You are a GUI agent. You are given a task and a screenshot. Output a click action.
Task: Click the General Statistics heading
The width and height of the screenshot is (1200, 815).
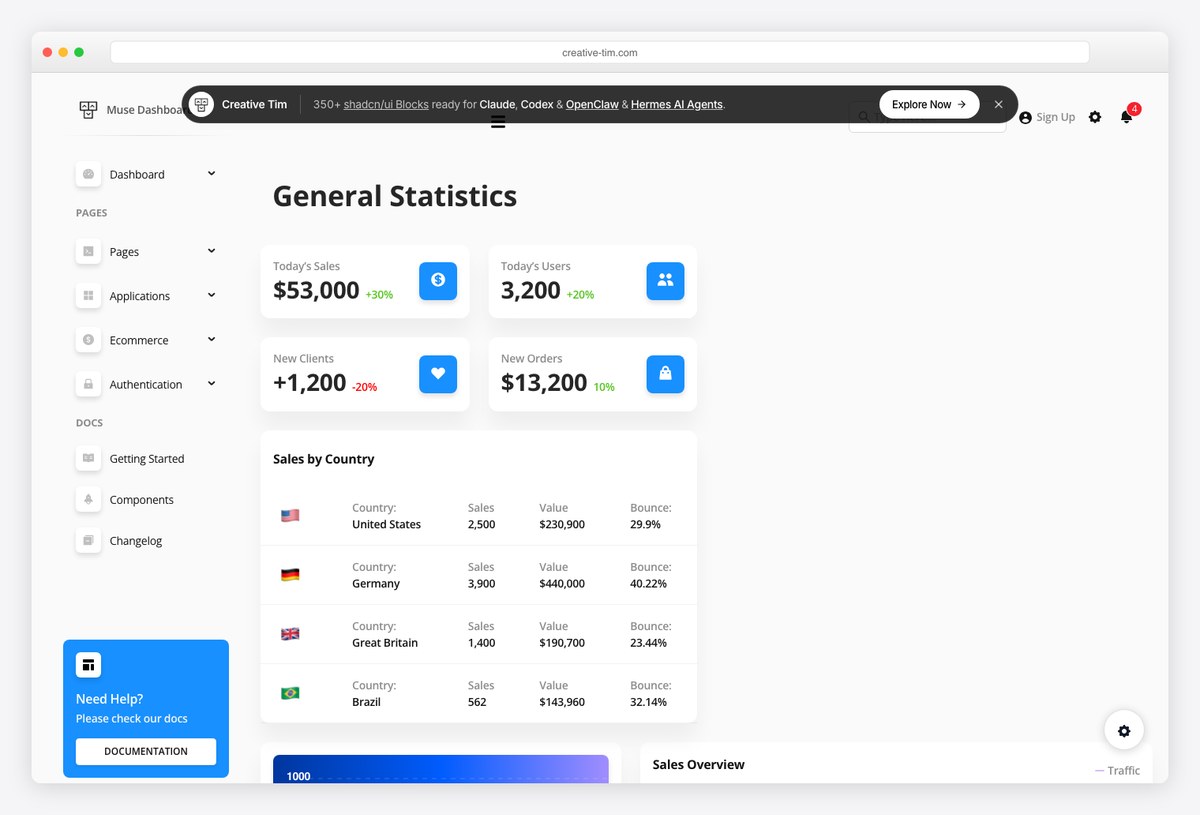point(395,196)
